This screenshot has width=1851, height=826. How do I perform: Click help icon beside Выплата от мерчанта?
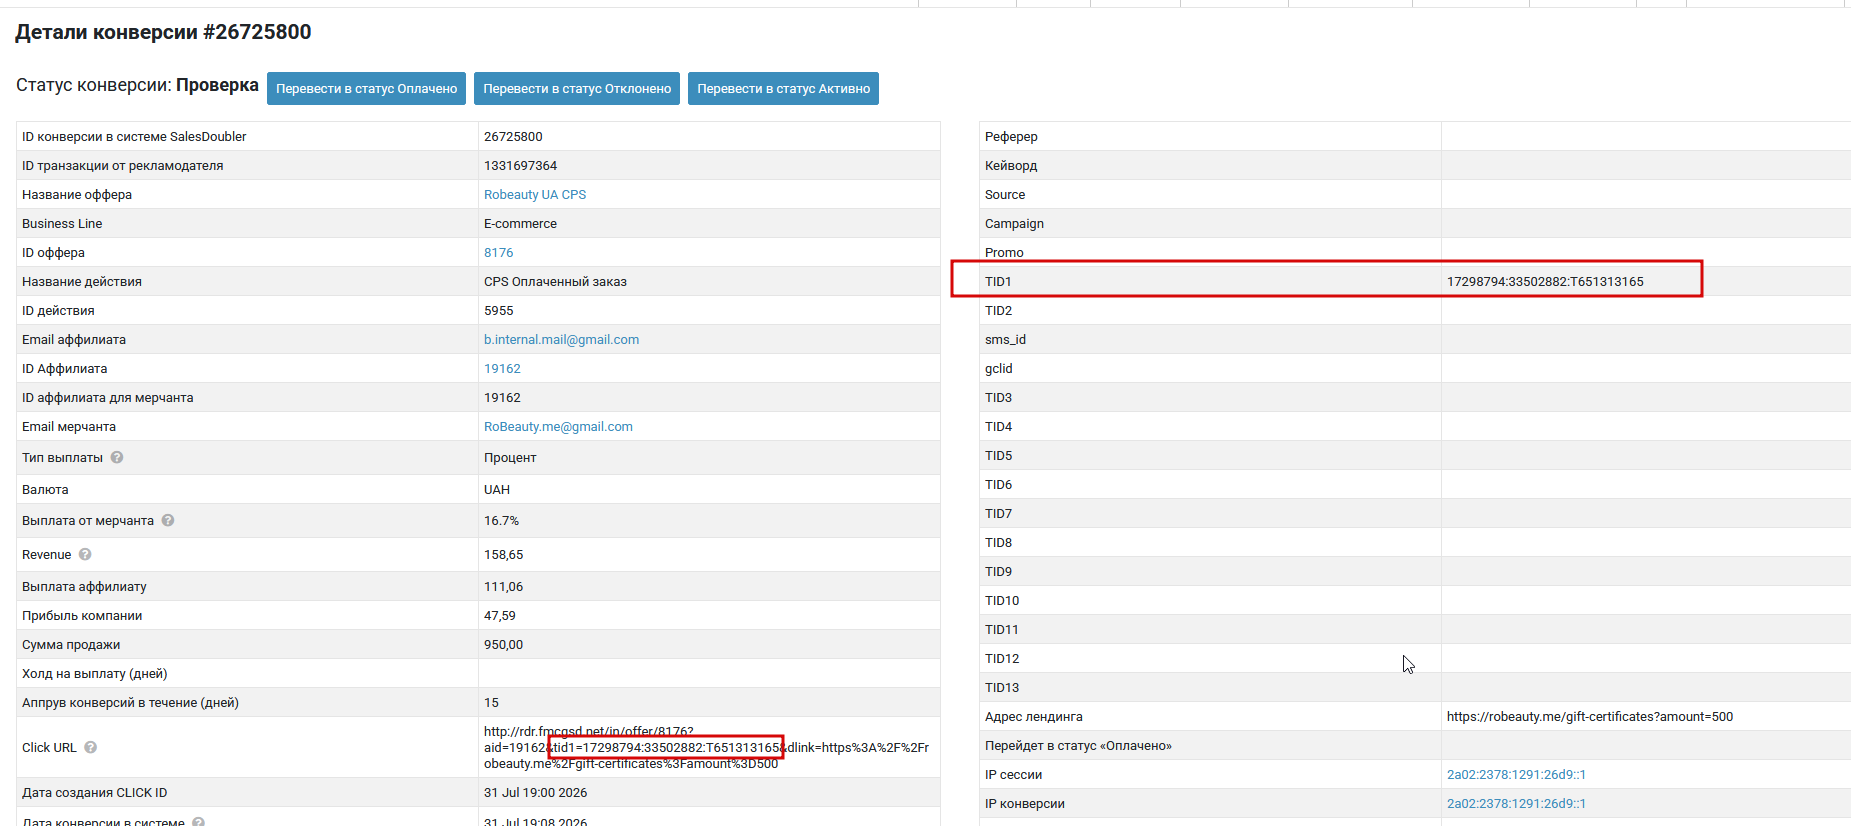(x=168, y=520)
